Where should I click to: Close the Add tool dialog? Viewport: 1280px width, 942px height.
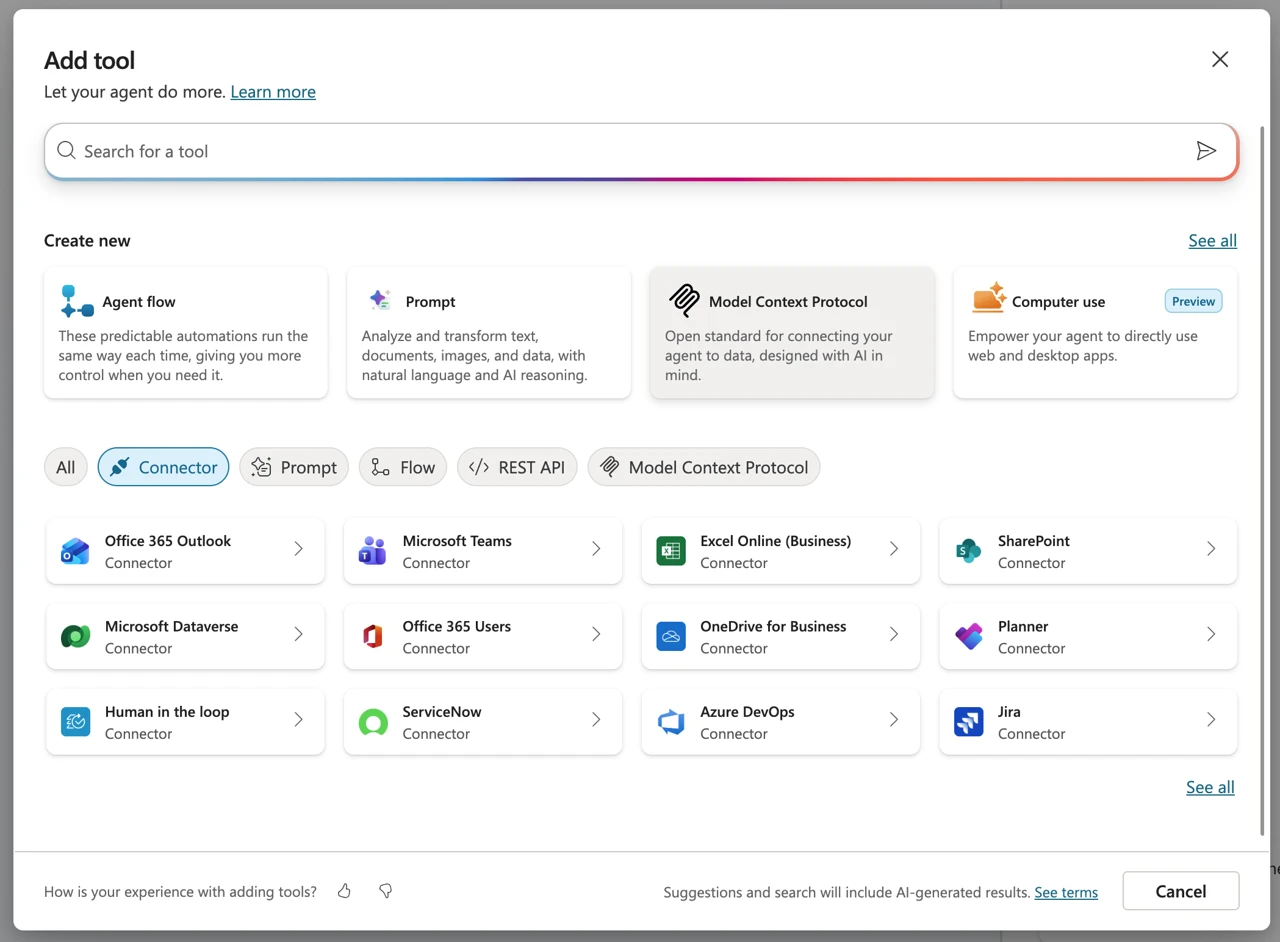[1220, 60]
